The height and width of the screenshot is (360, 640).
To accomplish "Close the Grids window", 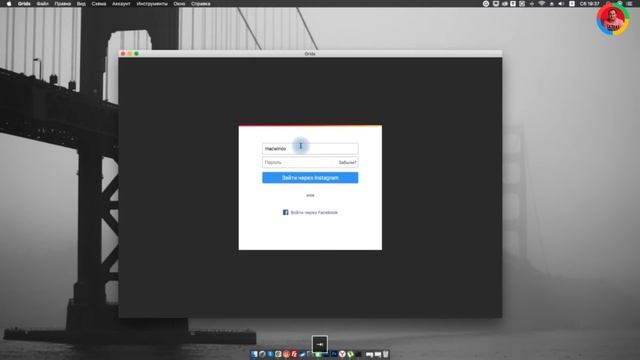I will pos(123,53).
